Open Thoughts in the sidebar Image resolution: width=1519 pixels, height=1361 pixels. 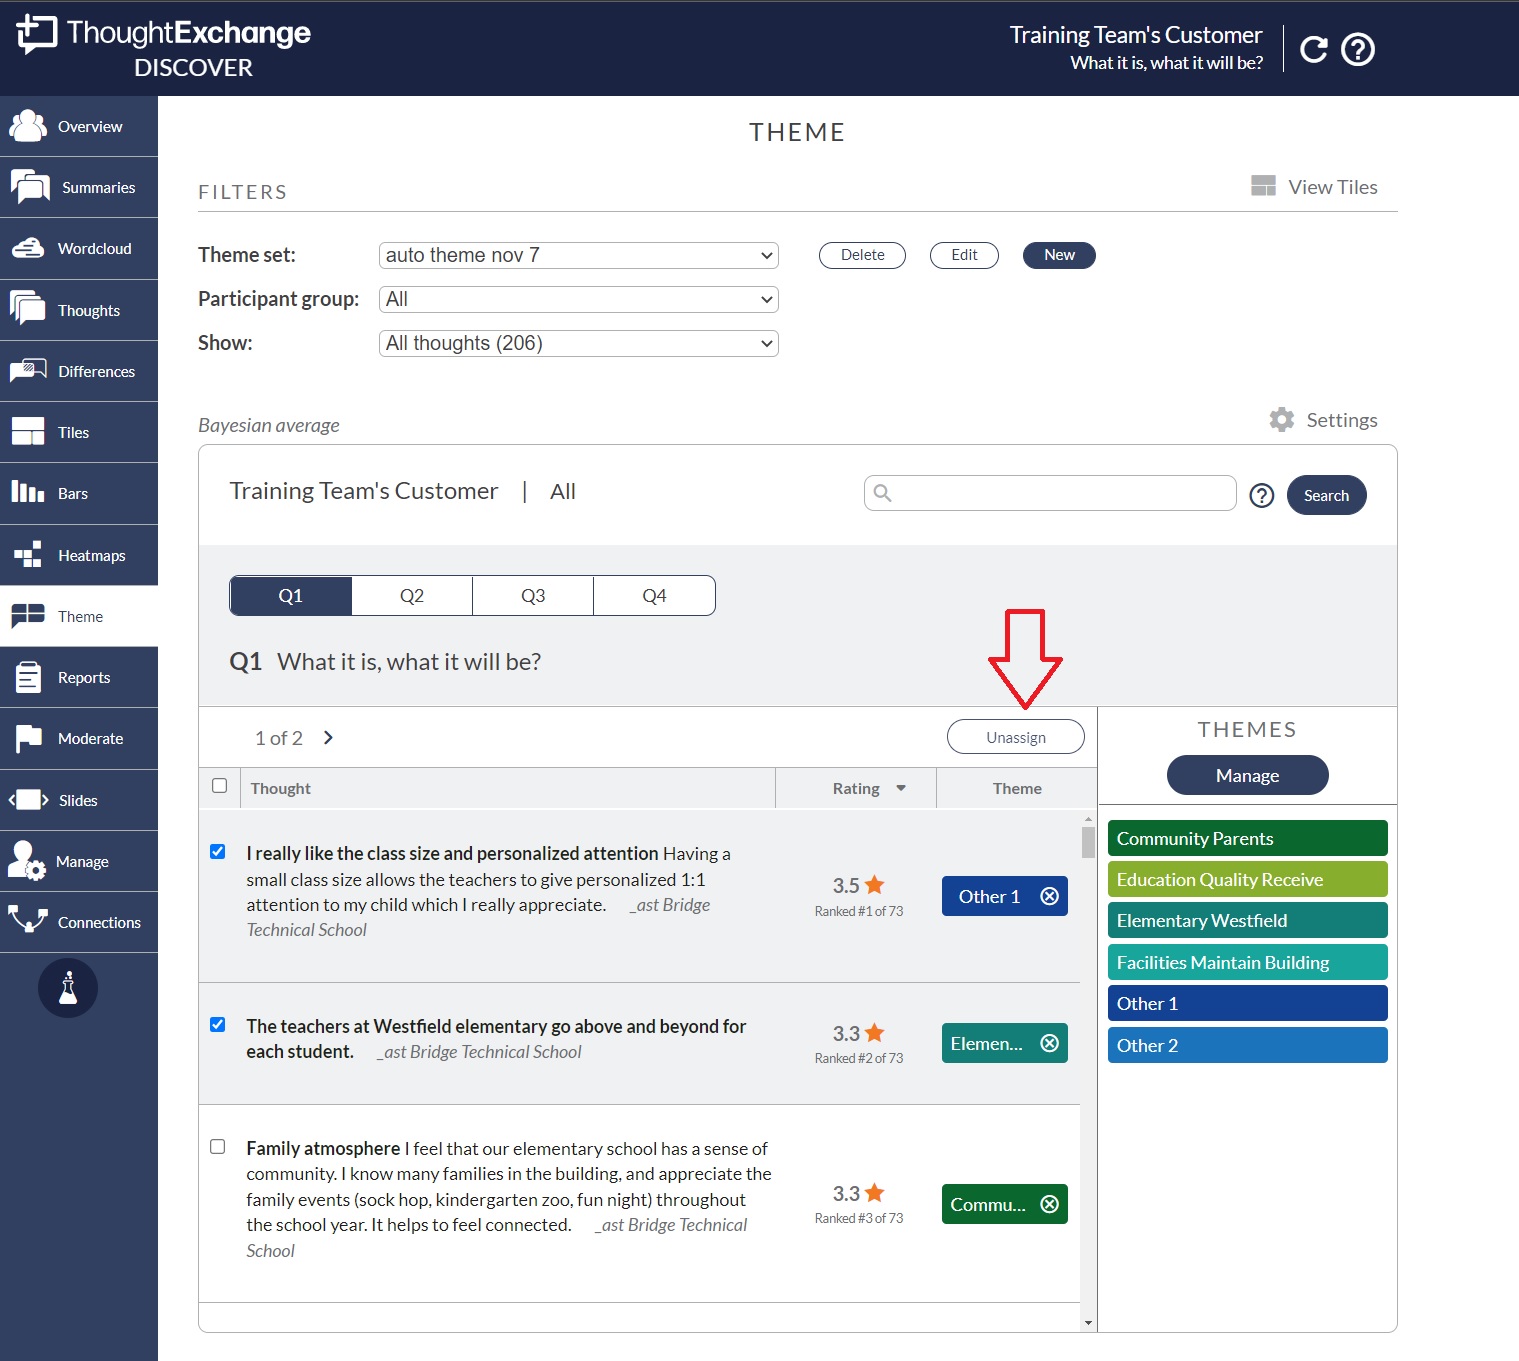pos(79,310)
